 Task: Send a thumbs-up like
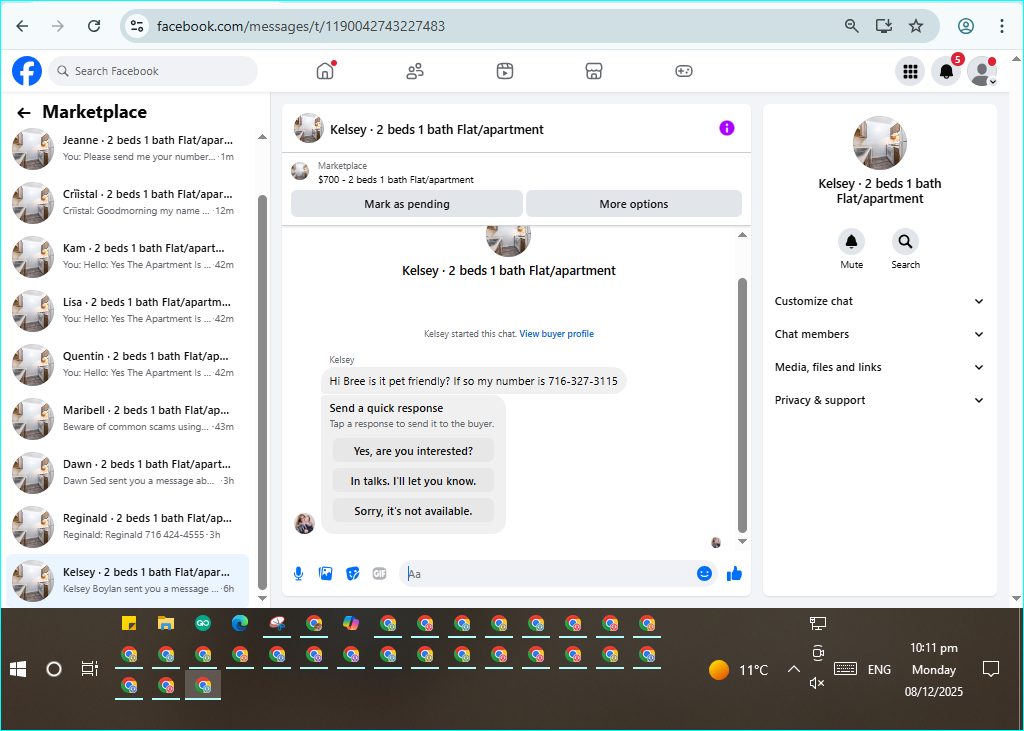pos(734,574)
